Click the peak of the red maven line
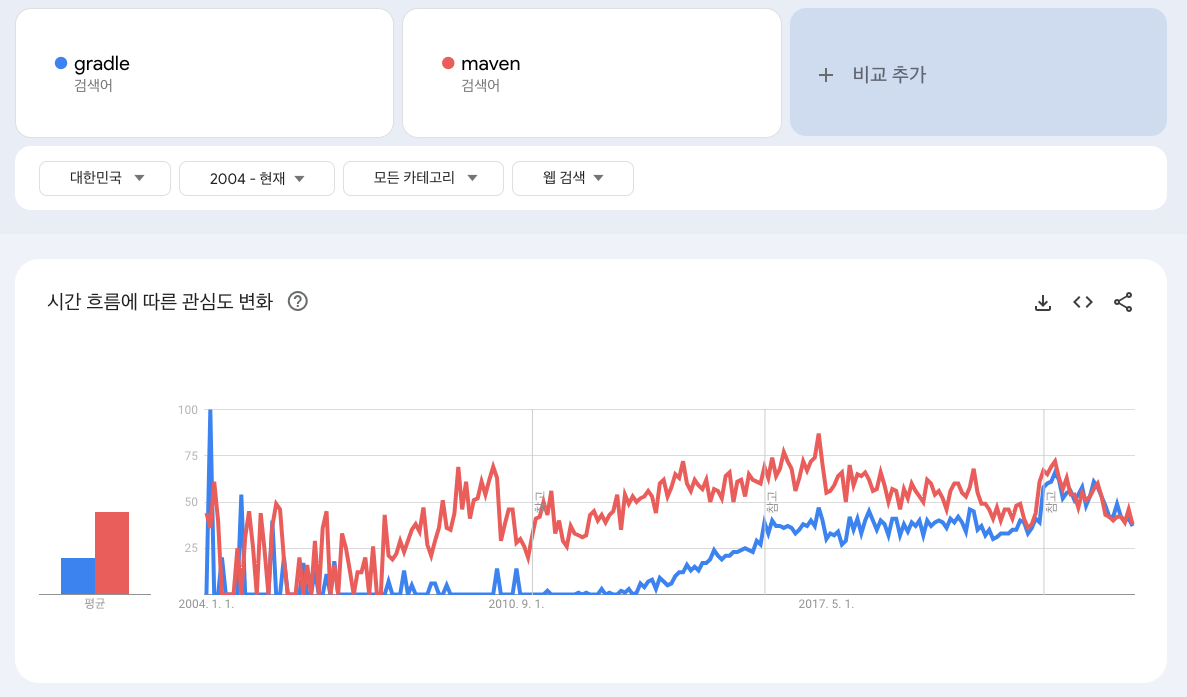 pos(817,432)
